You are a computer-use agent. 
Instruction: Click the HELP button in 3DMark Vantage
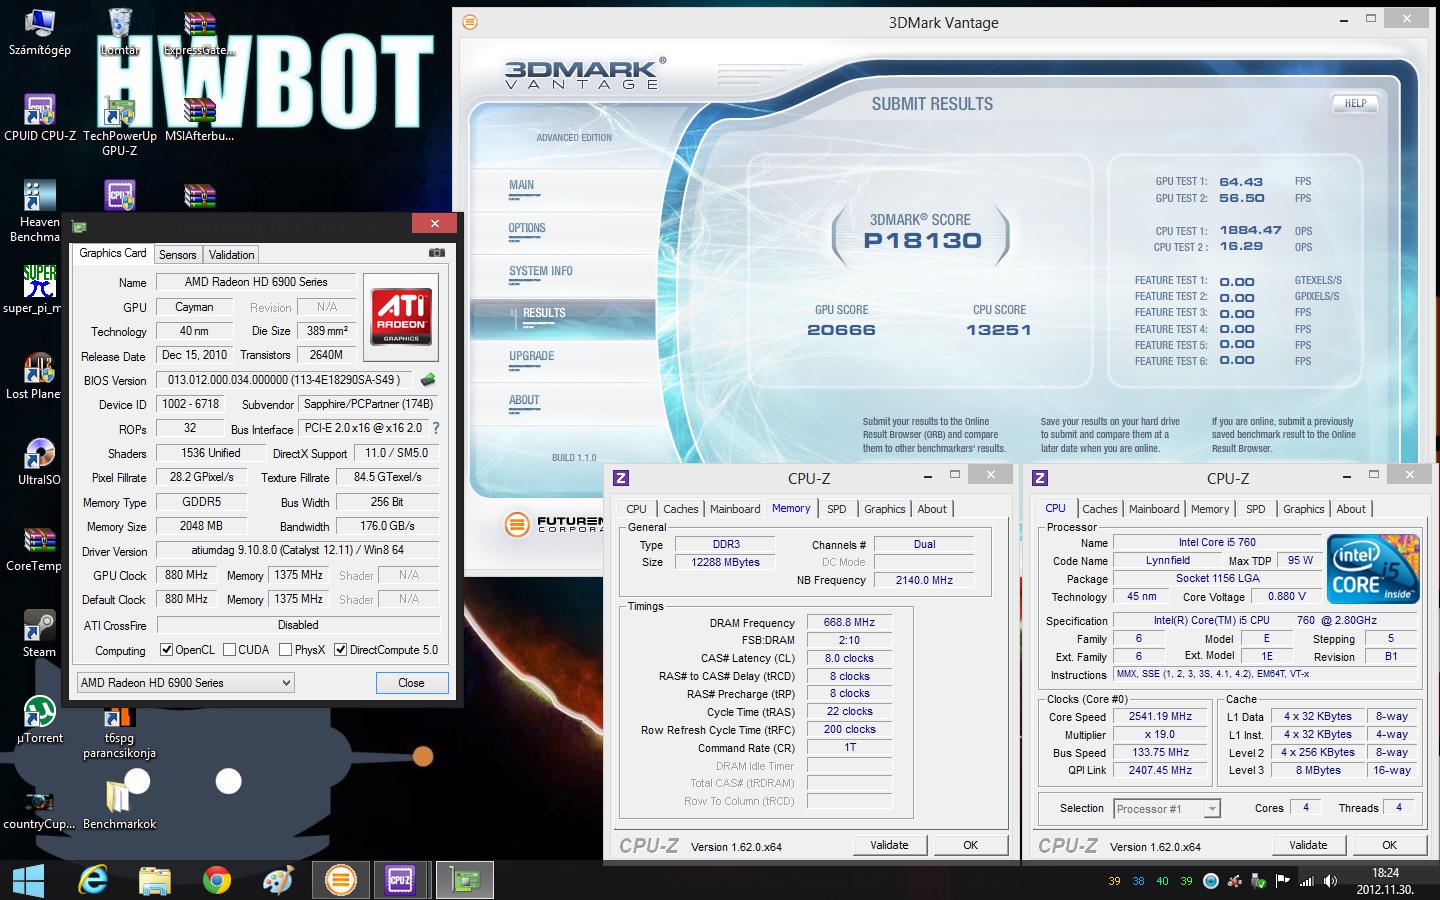pyautogui.click(x=1355, y=103)
